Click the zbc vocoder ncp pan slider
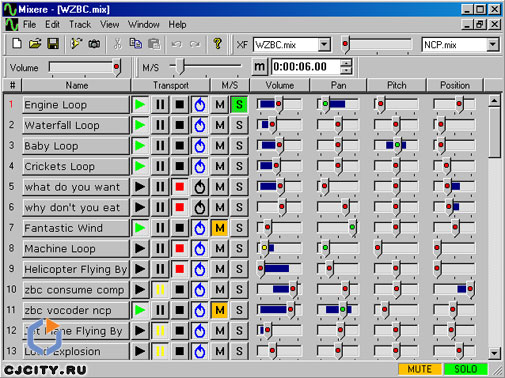Viewport: 505px width, 378px height. 338,310
